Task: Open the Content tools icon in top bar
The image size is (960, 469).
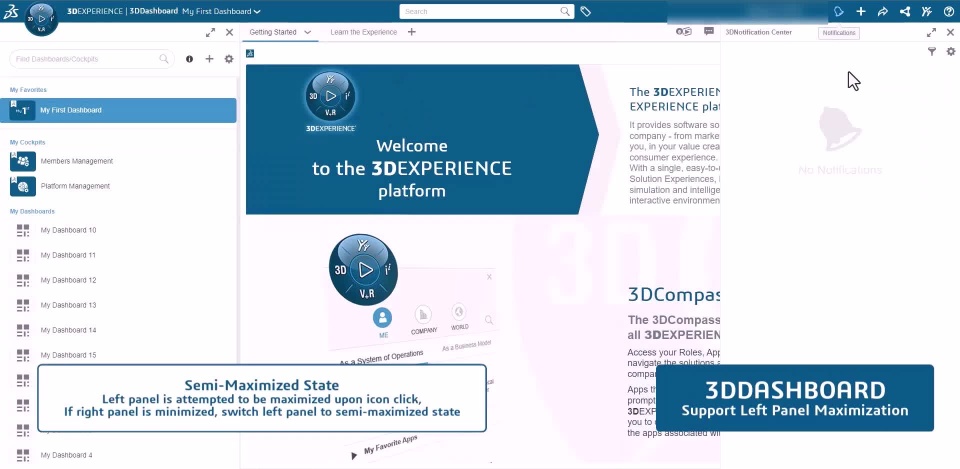Action: pos(927,11)
